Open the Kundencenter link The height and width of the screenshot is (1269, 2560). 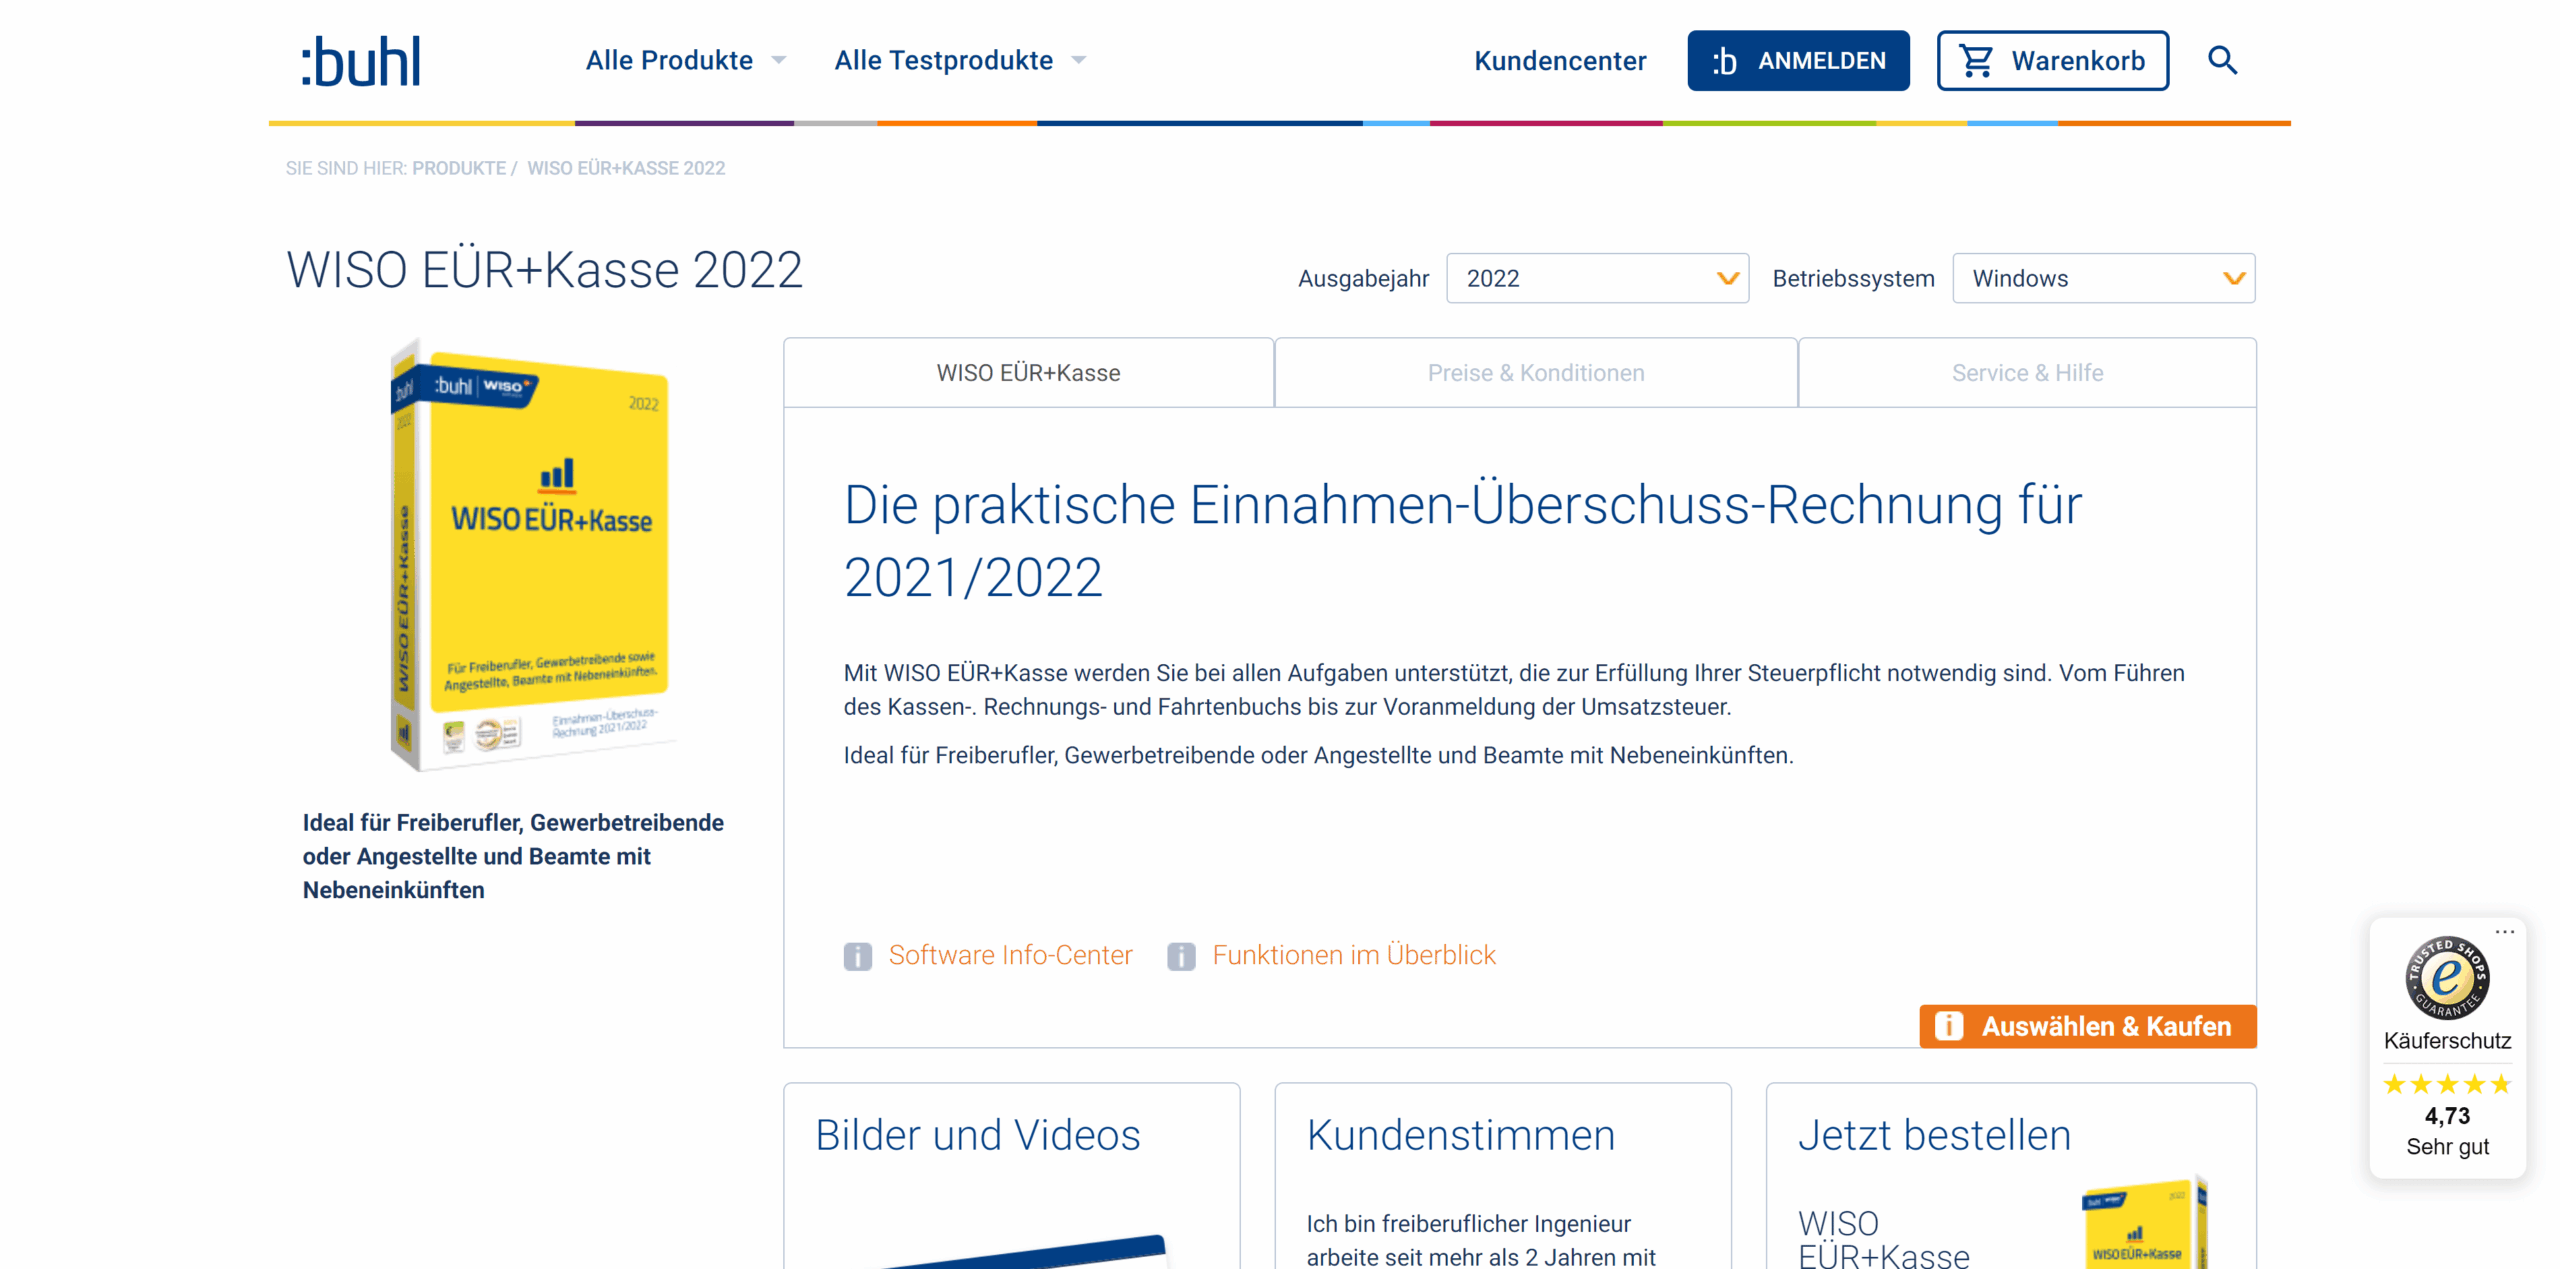(1559, 61)
